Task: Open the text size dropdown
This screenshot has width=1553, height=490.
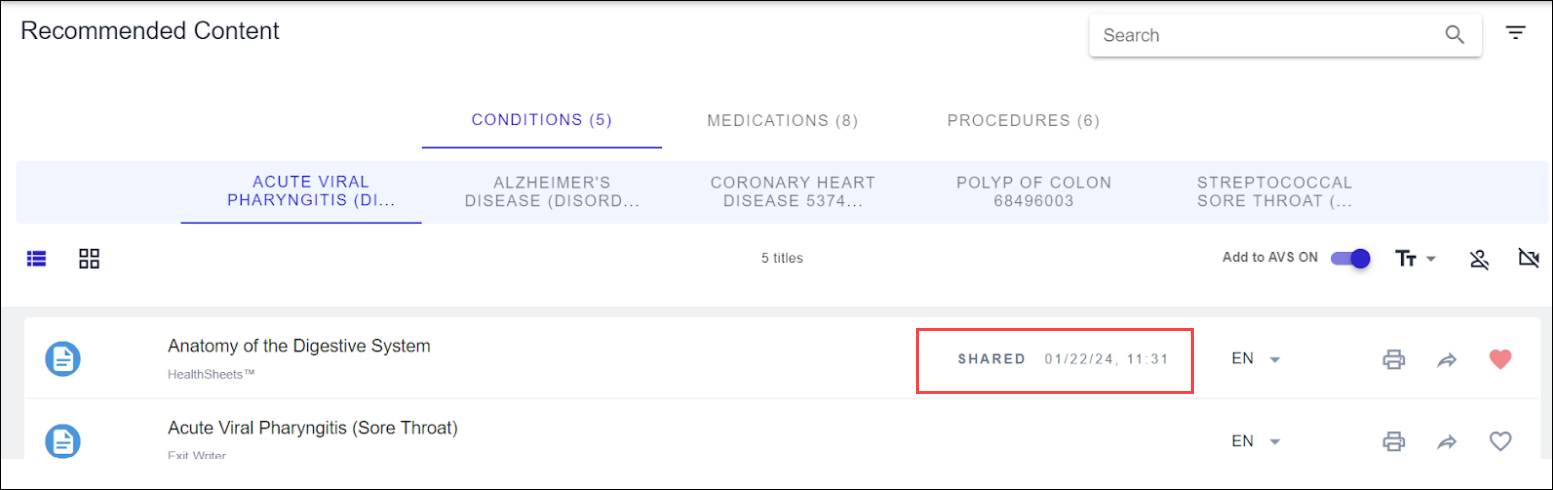Action: (x=1415, y=259)
